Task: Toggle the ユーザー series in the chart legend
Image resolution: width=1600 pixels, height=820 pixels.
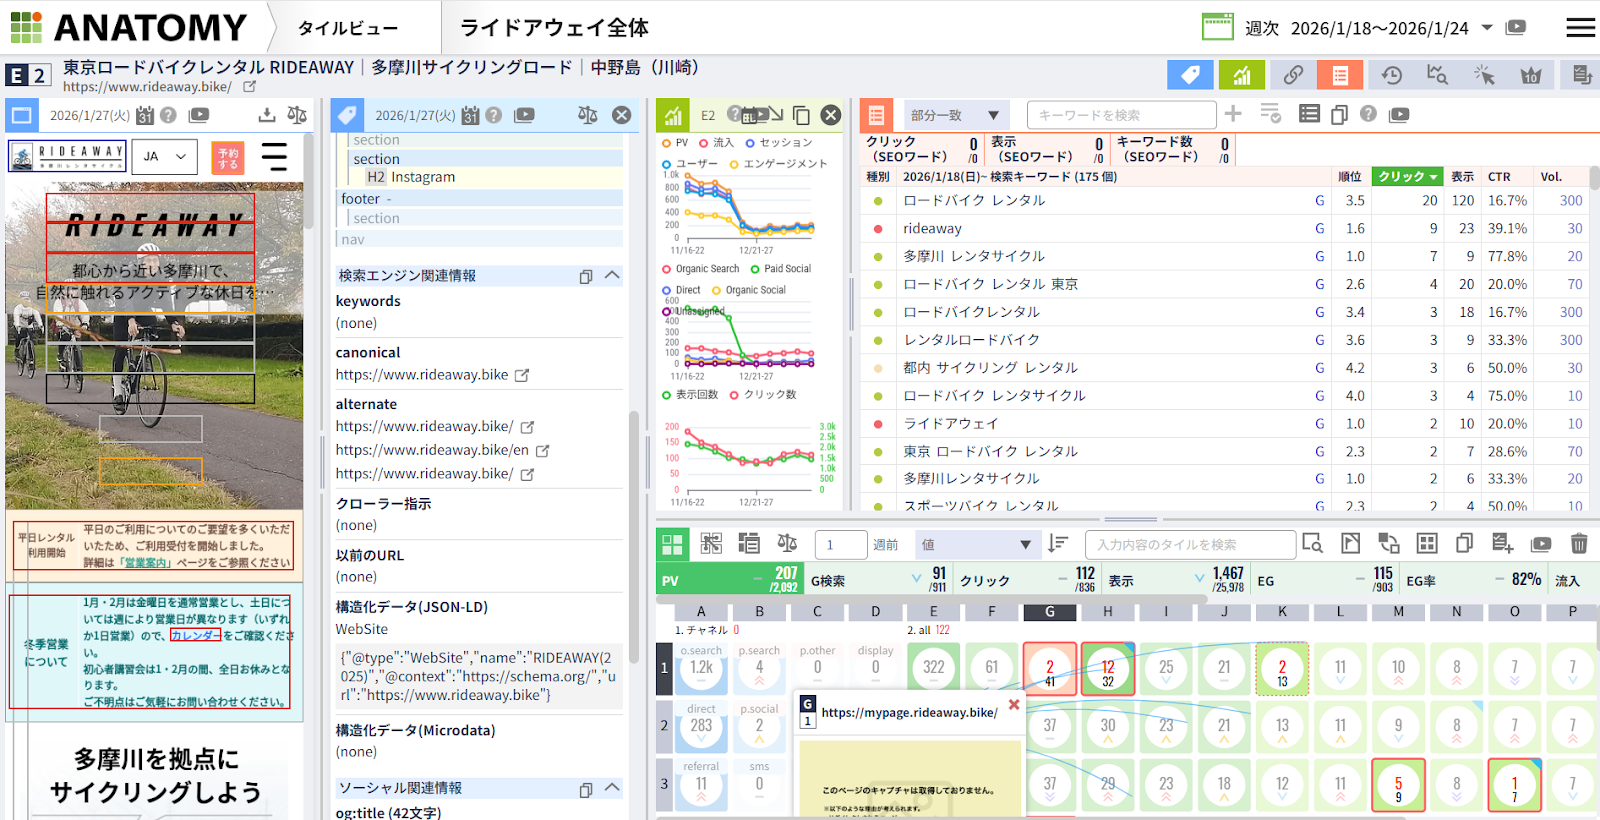Action: pyautogui.click(x=690, y=164)
